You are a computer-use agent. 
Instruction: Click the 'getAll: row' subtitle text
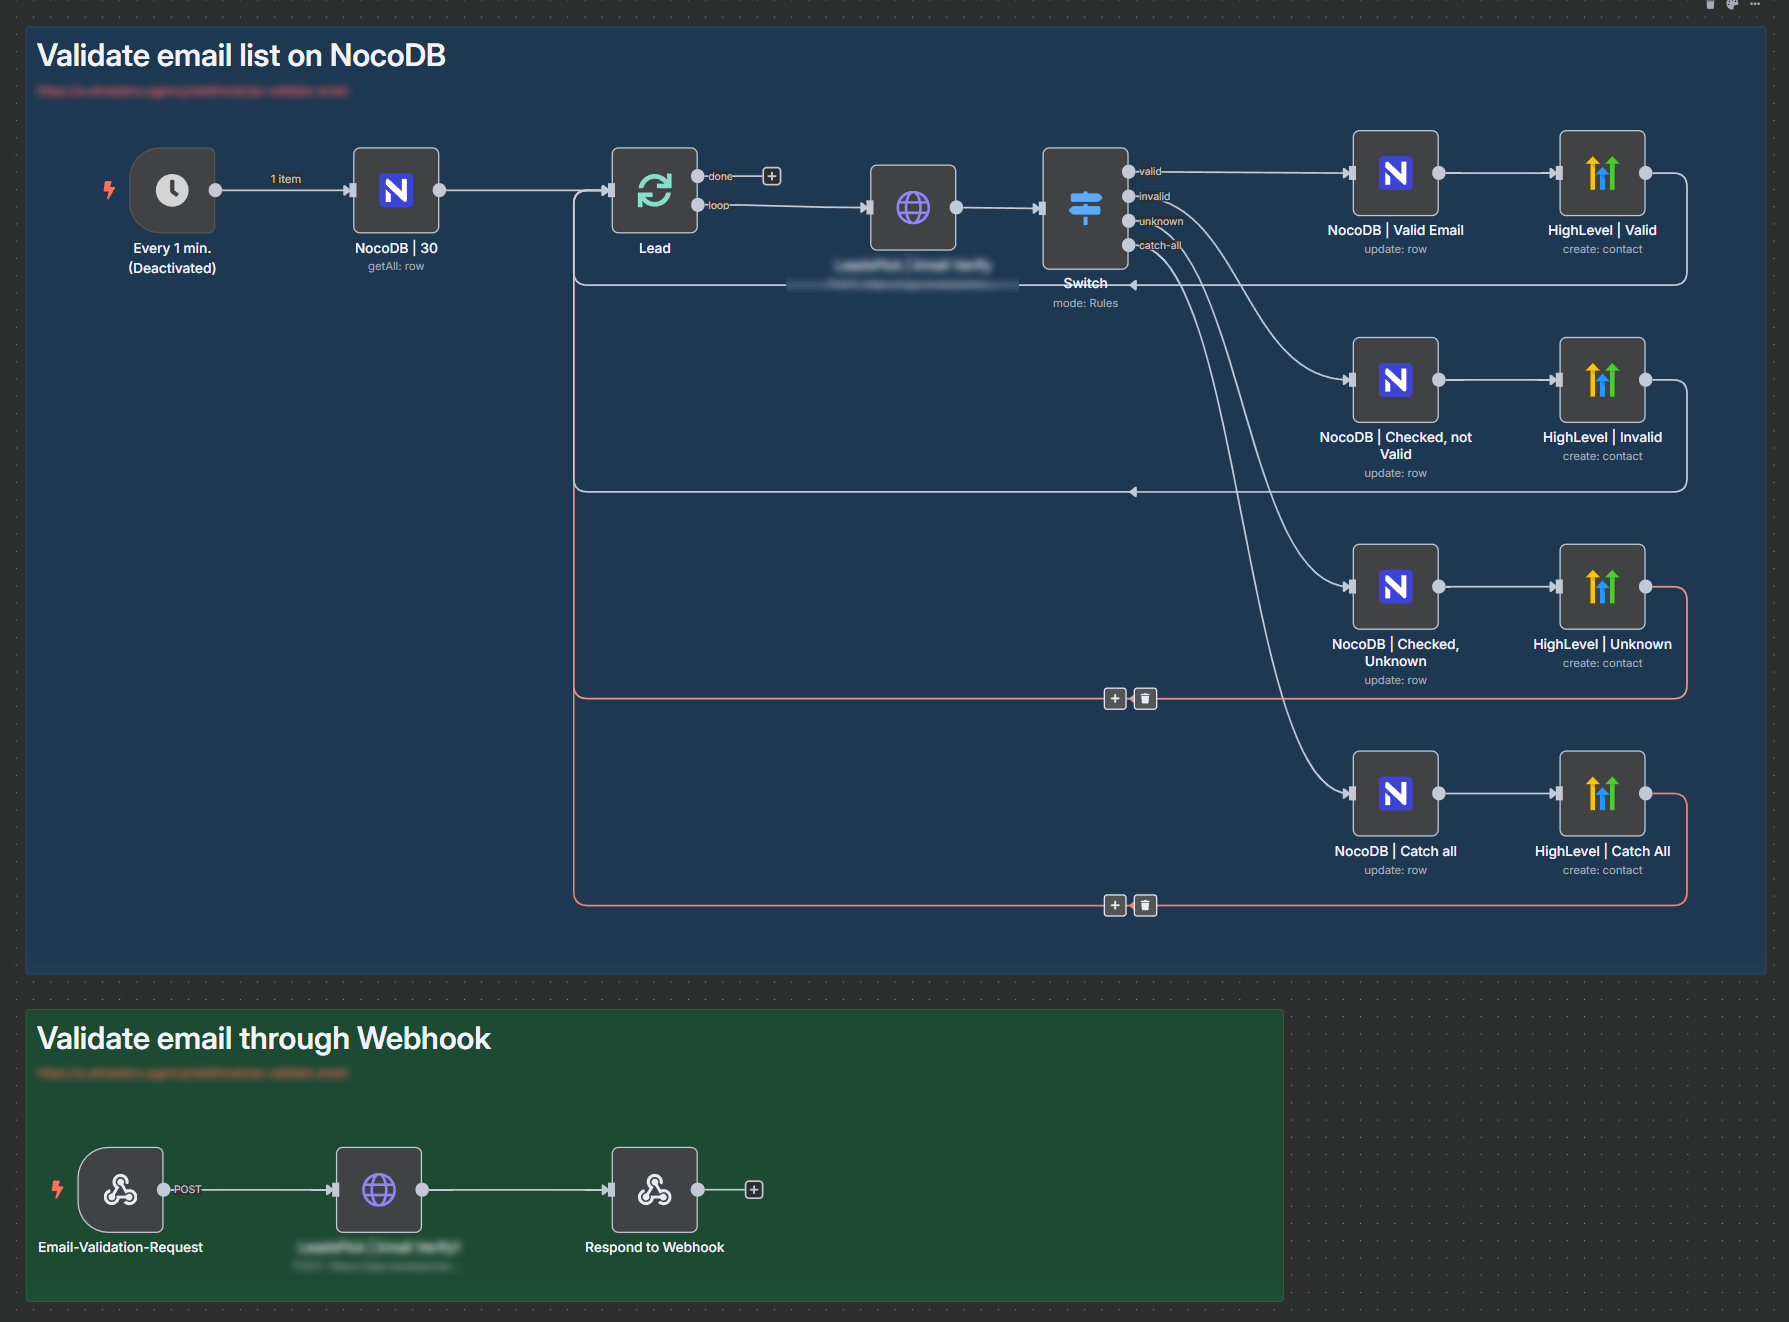pyautogui.click(x=396, y=266)
